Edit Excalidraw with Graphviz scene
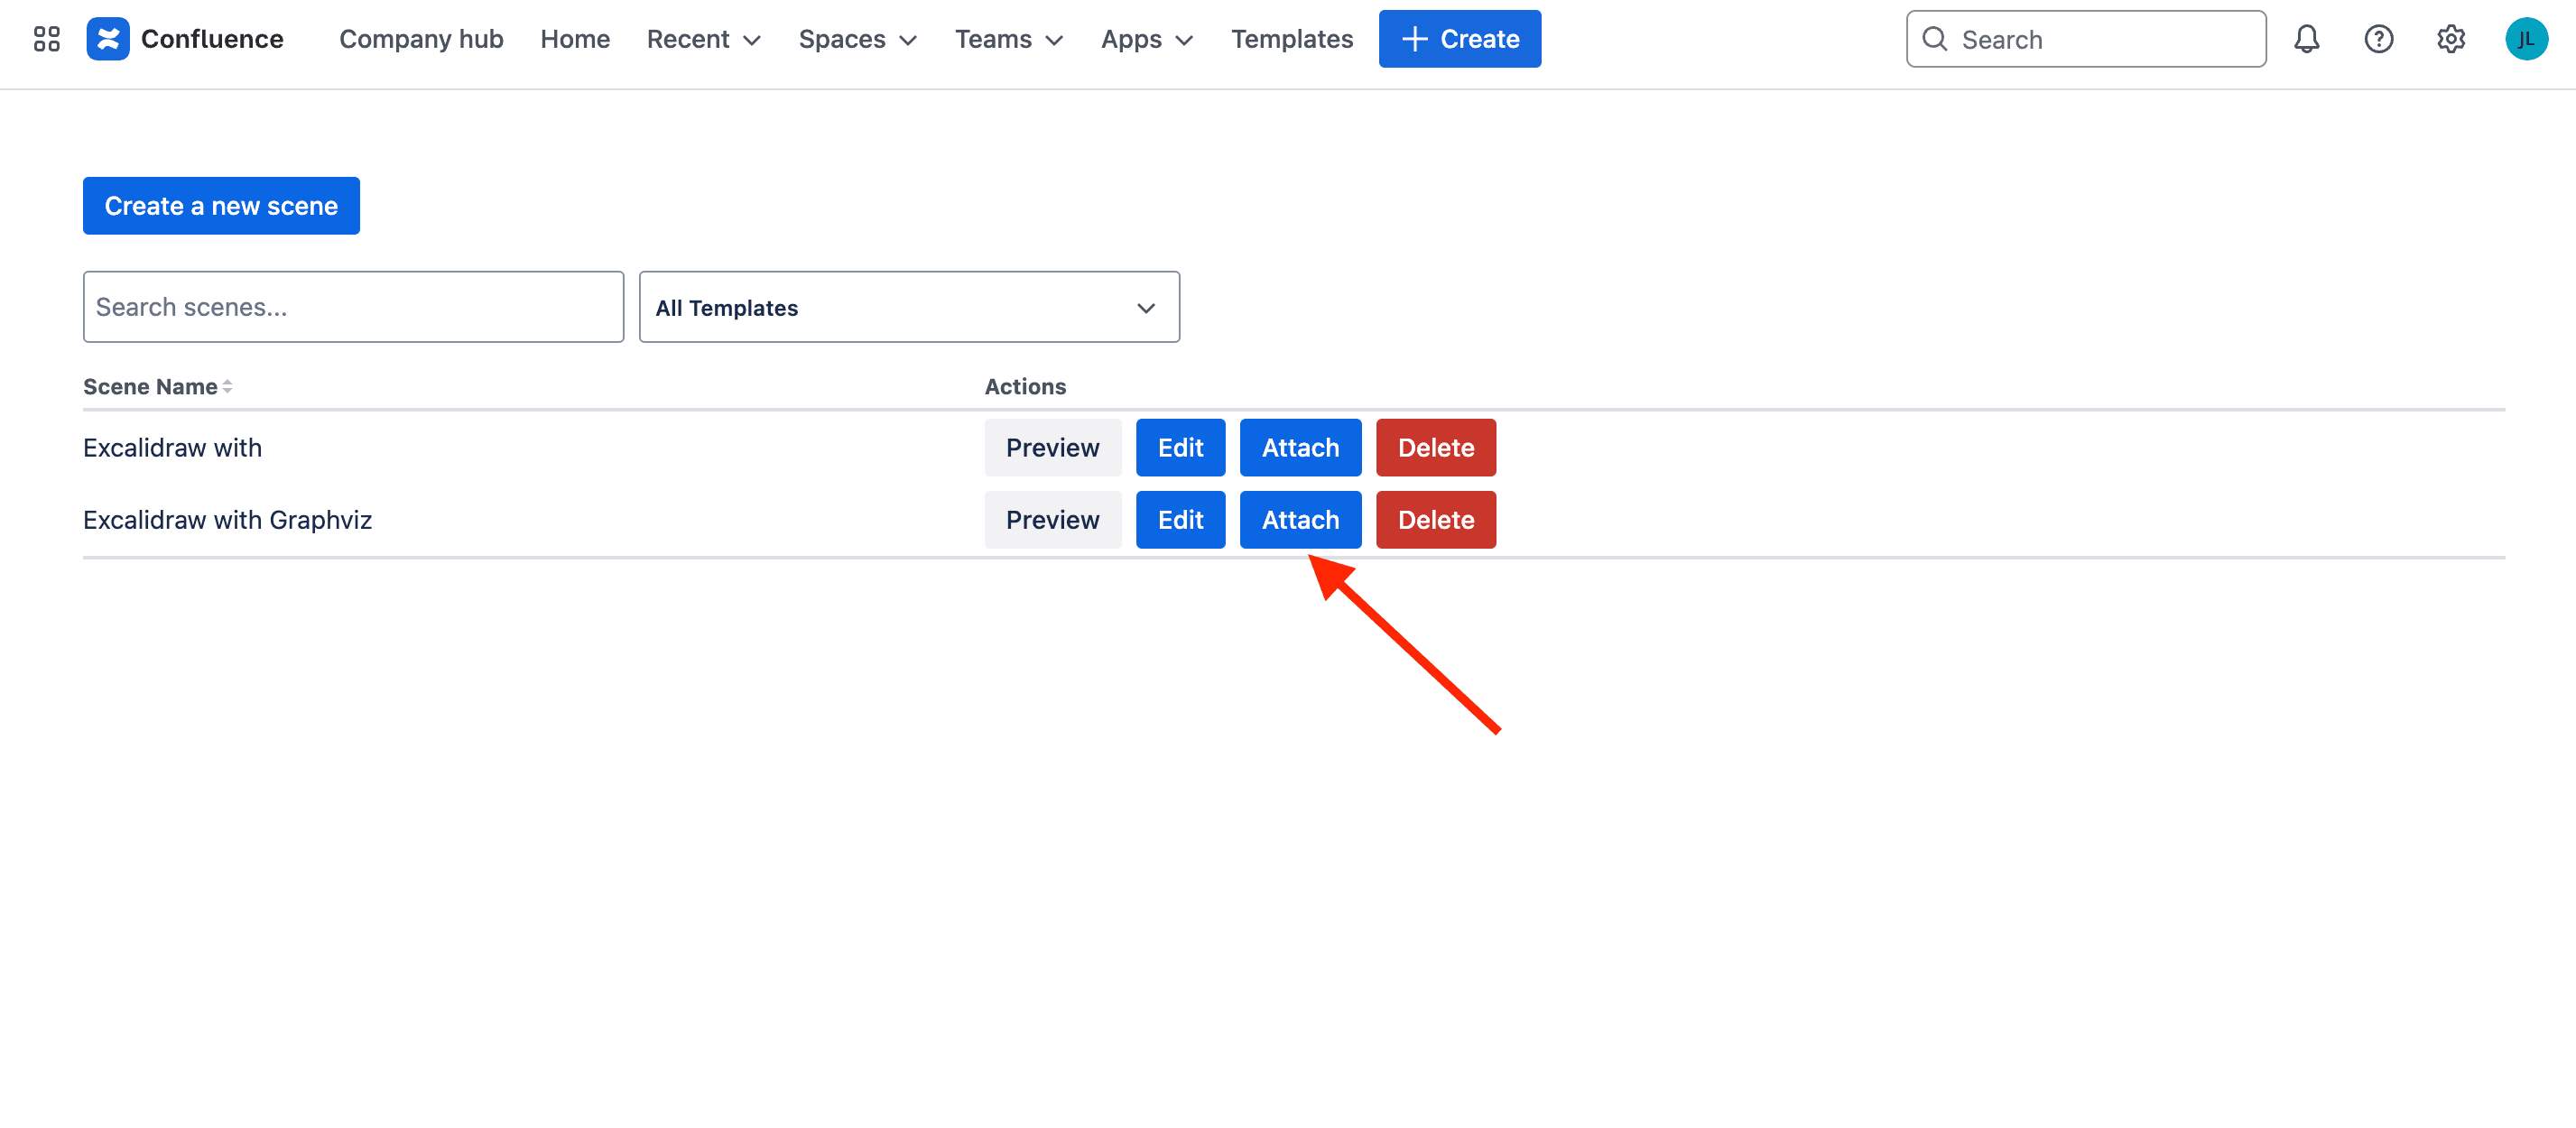2576x1128 pixels. coord(1180,520)
